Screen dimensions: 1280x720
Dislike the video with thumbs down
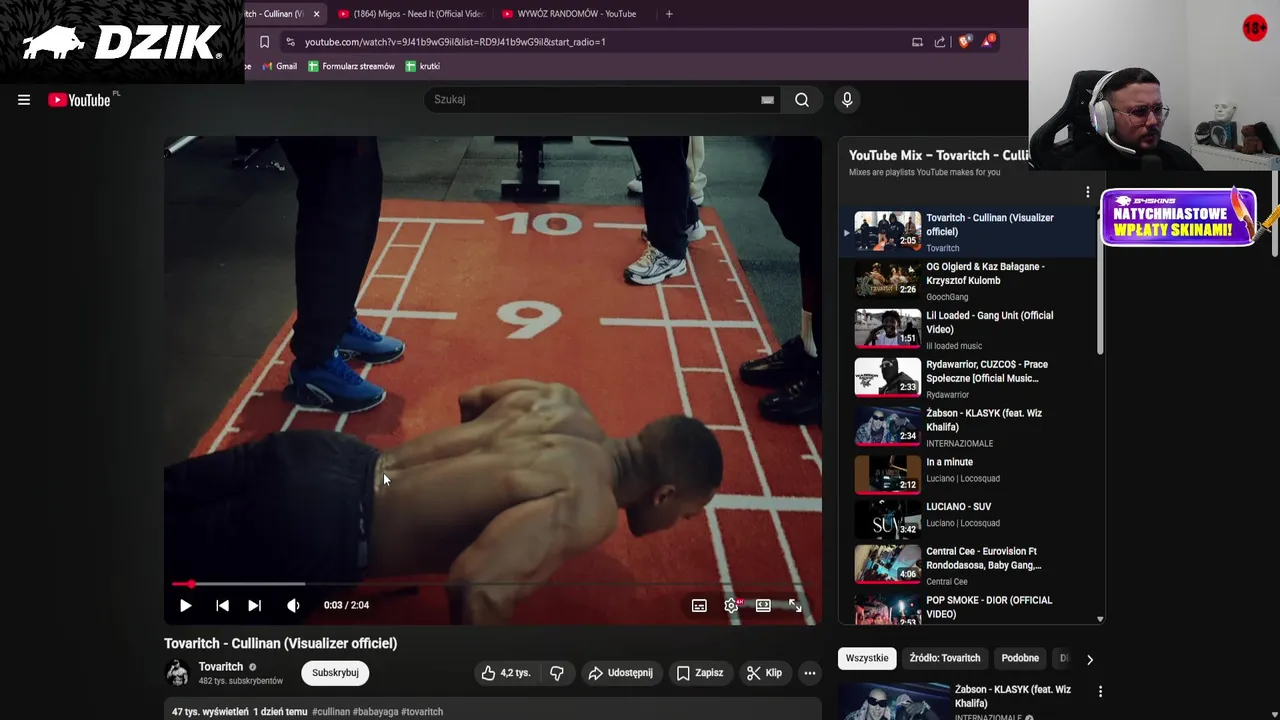[557, 673]
